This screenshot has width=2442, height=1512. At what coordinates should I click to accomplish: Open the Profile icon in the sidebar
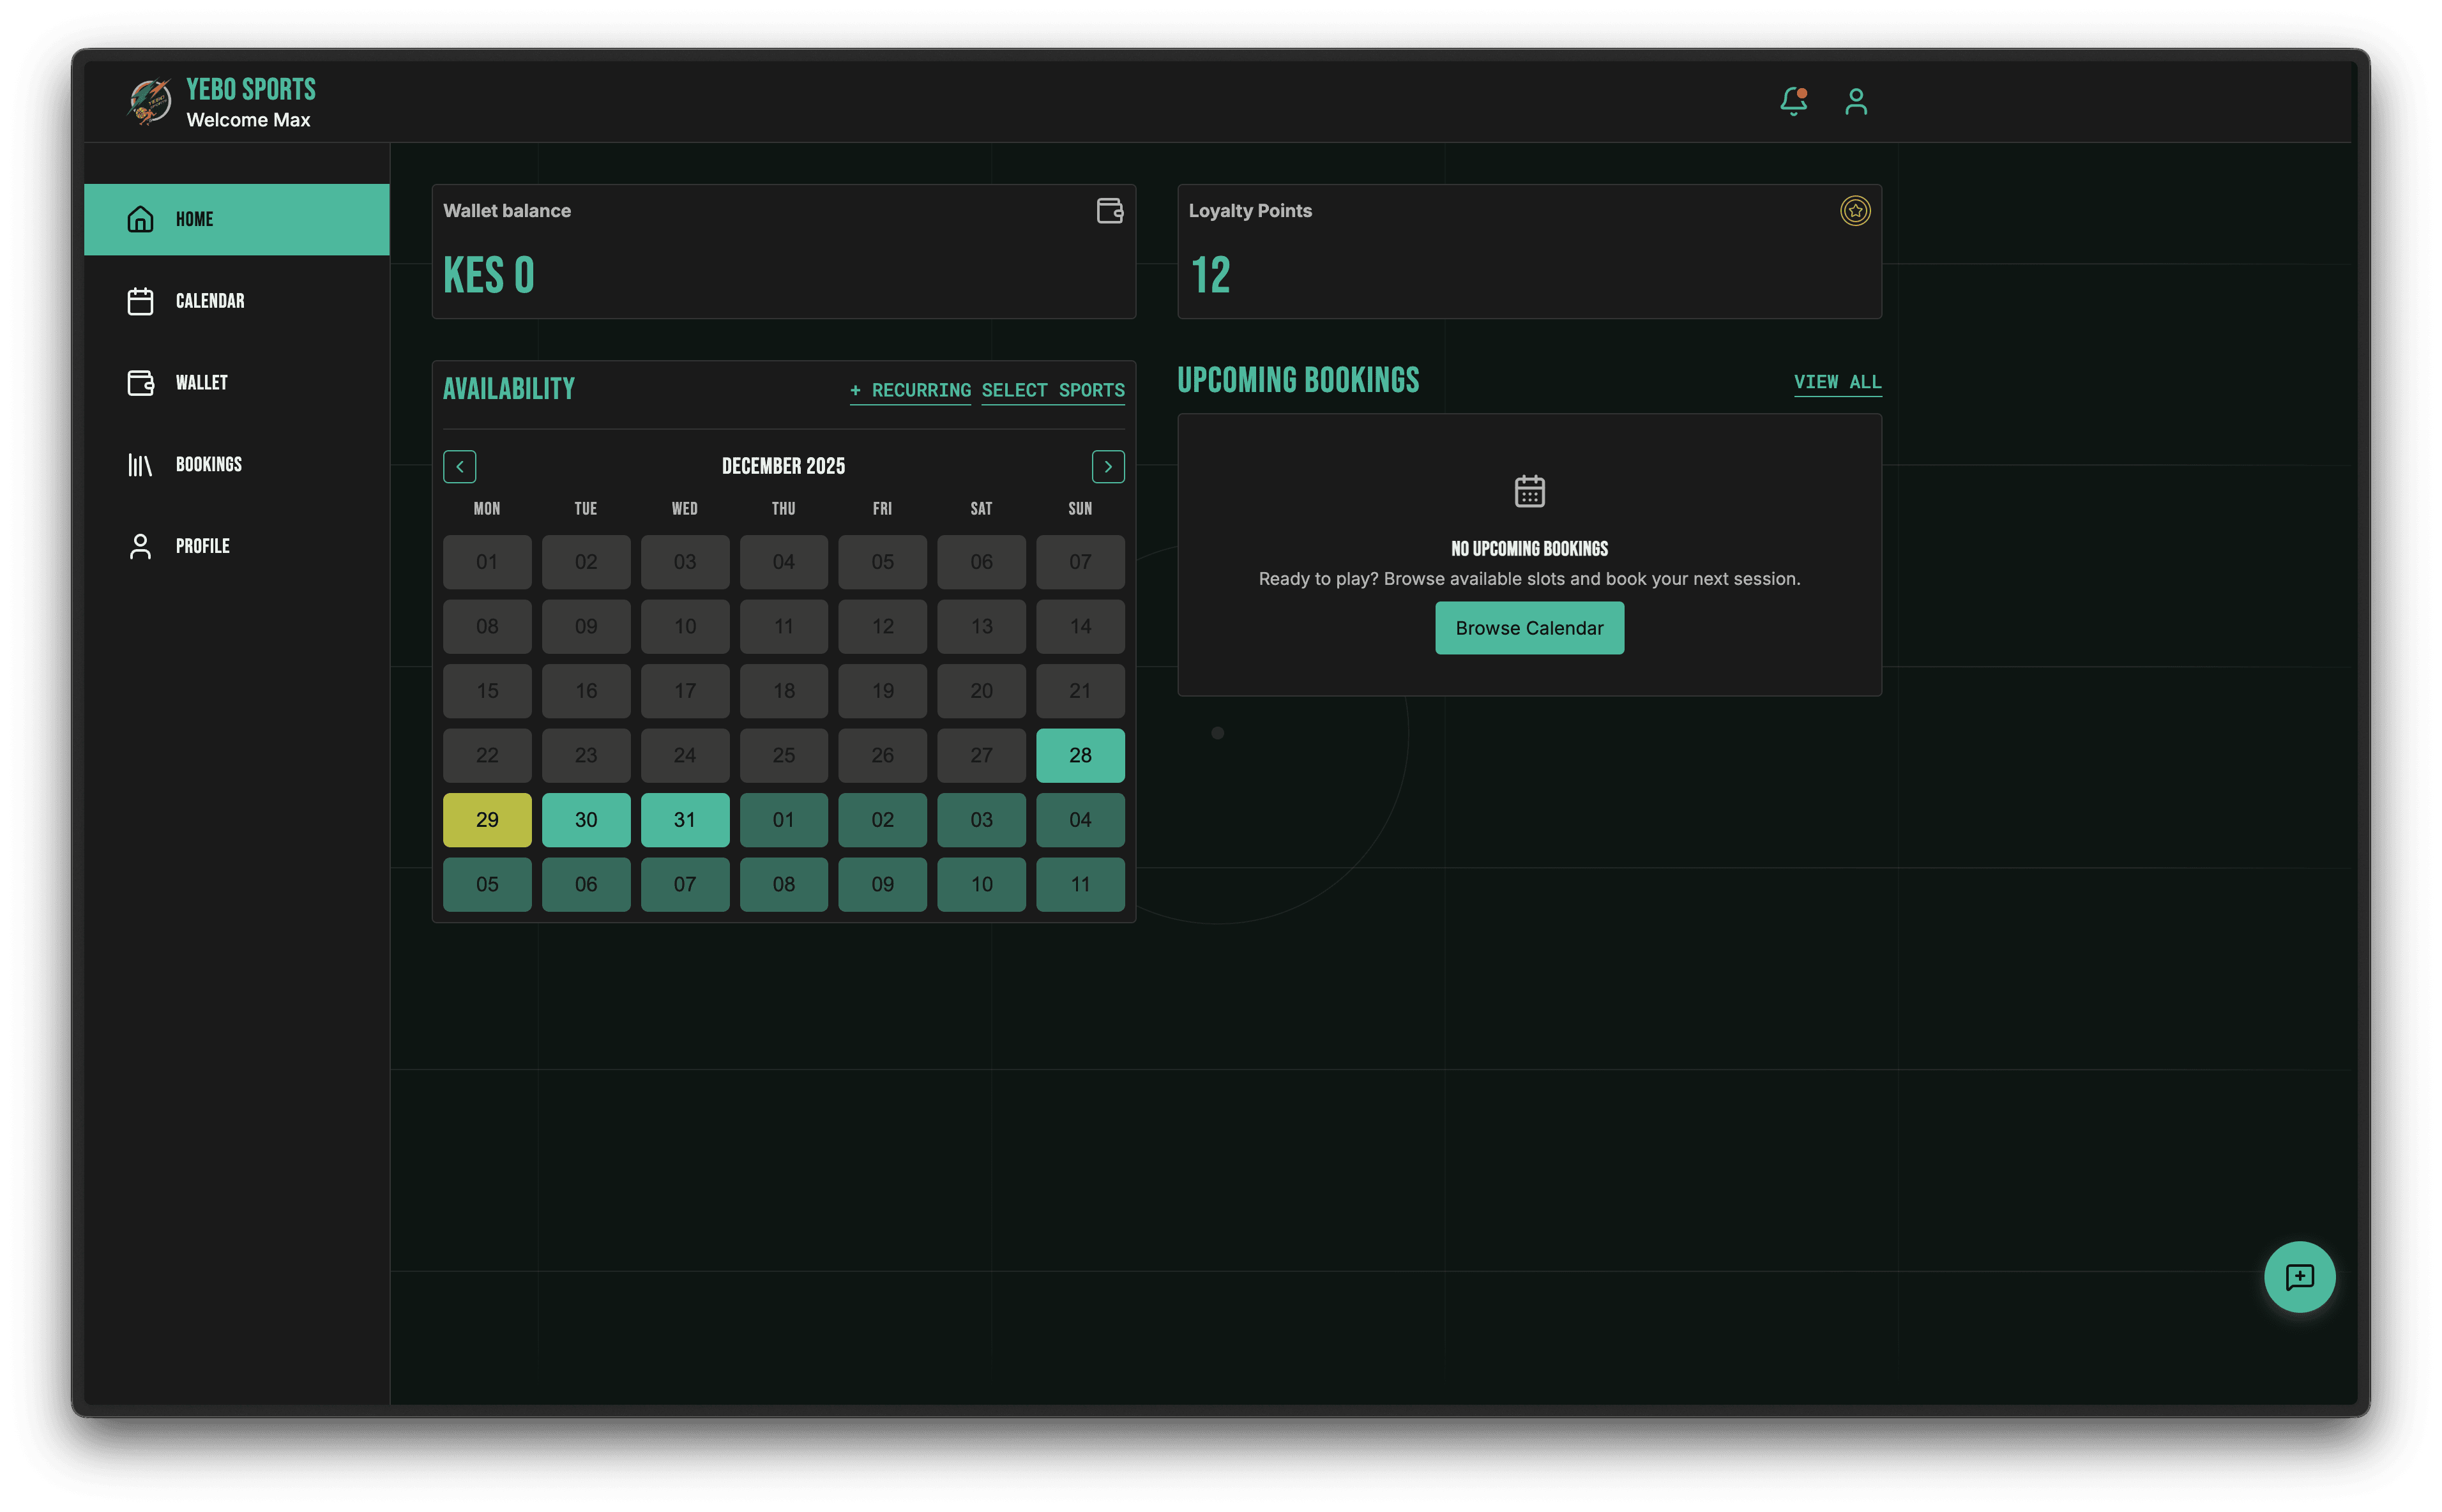tap(139, 545)
